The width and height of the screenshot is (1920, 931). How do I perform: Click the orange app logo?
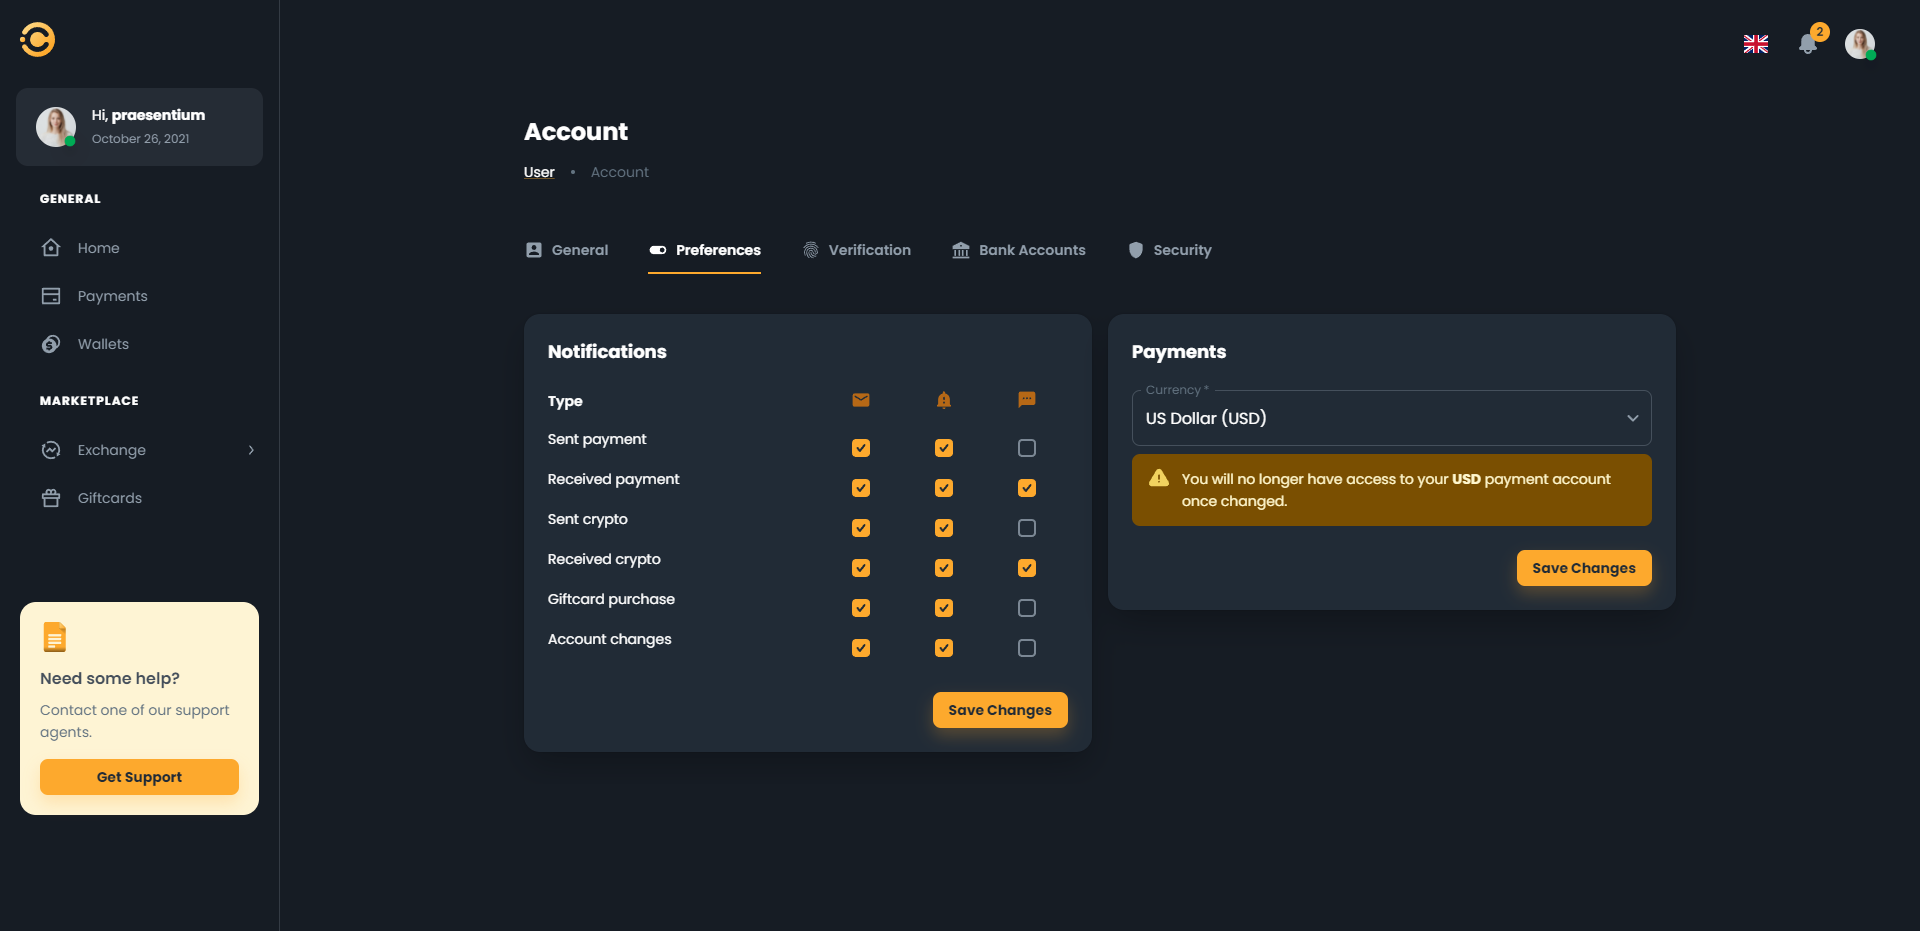[38, 40]
